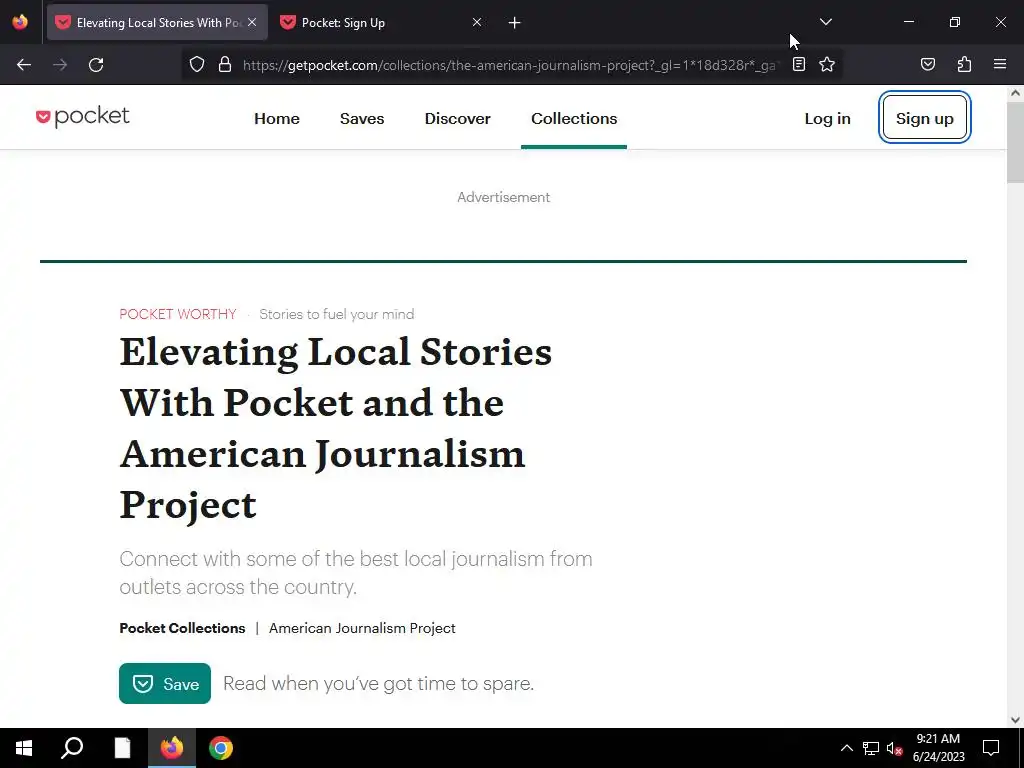Toggle Reader View icon in address bar

coord(799,64)
